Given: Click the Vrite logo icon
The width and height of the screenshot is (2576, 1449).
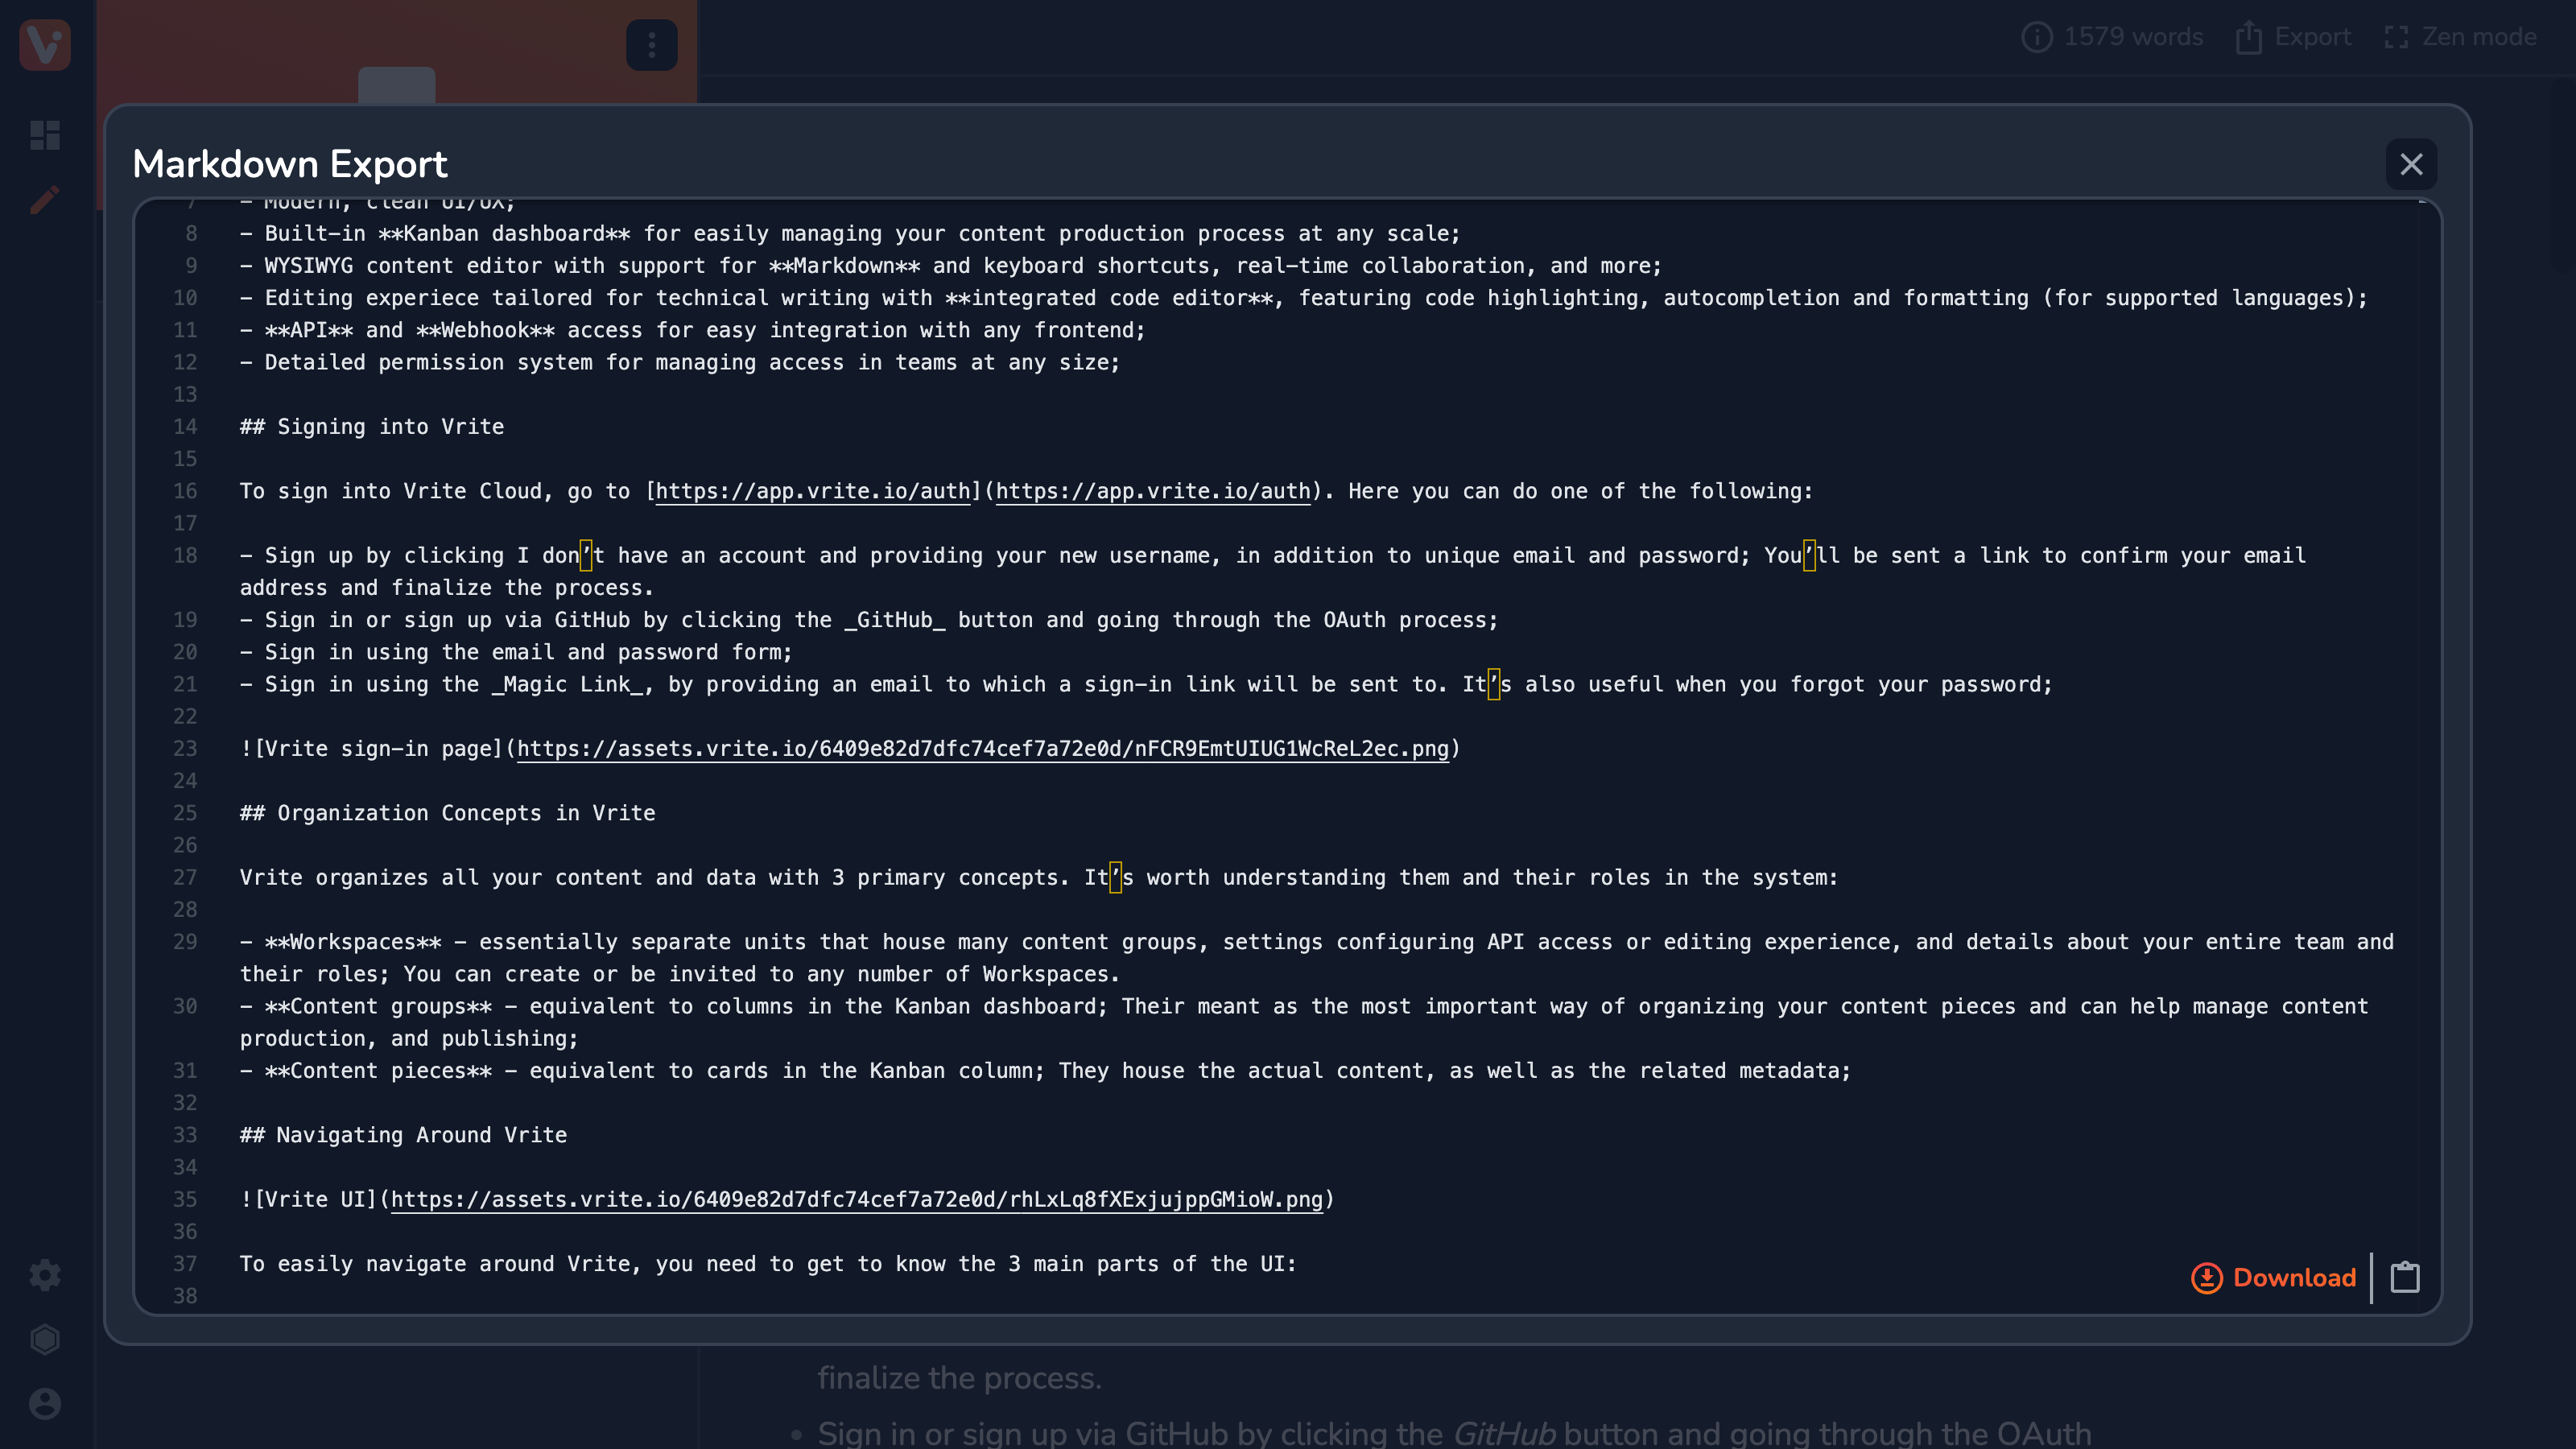Looking at the screenshot, I should [45, 45].
